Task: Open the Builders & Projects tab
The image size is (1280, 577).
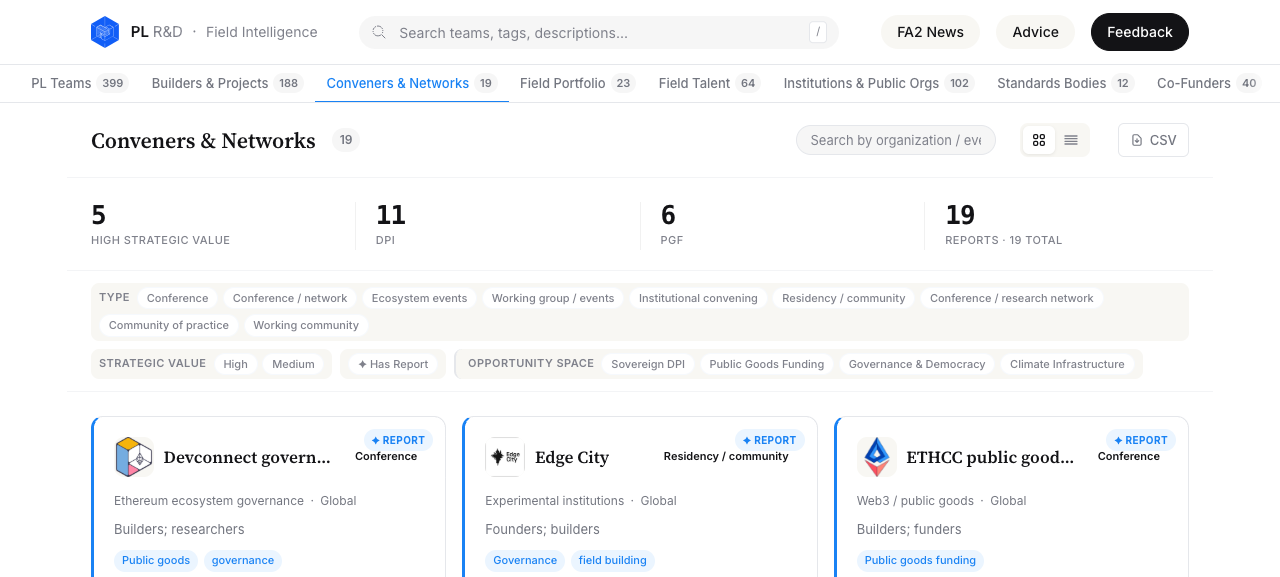Action: tap(227, 83)
